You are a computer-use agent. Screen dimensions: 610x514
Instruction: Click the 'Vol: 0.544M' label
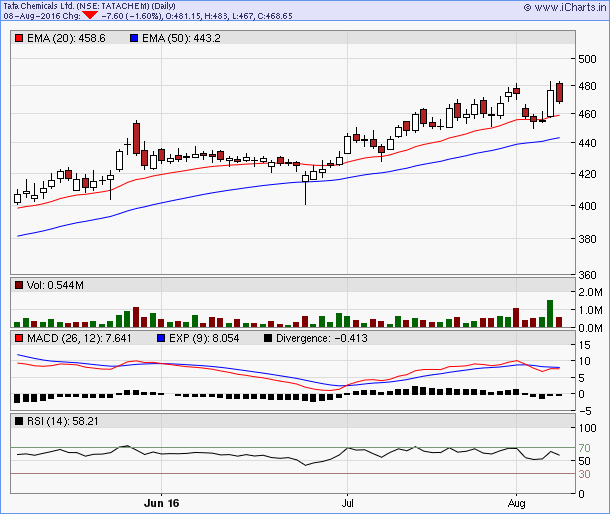(x=55, y=285)
